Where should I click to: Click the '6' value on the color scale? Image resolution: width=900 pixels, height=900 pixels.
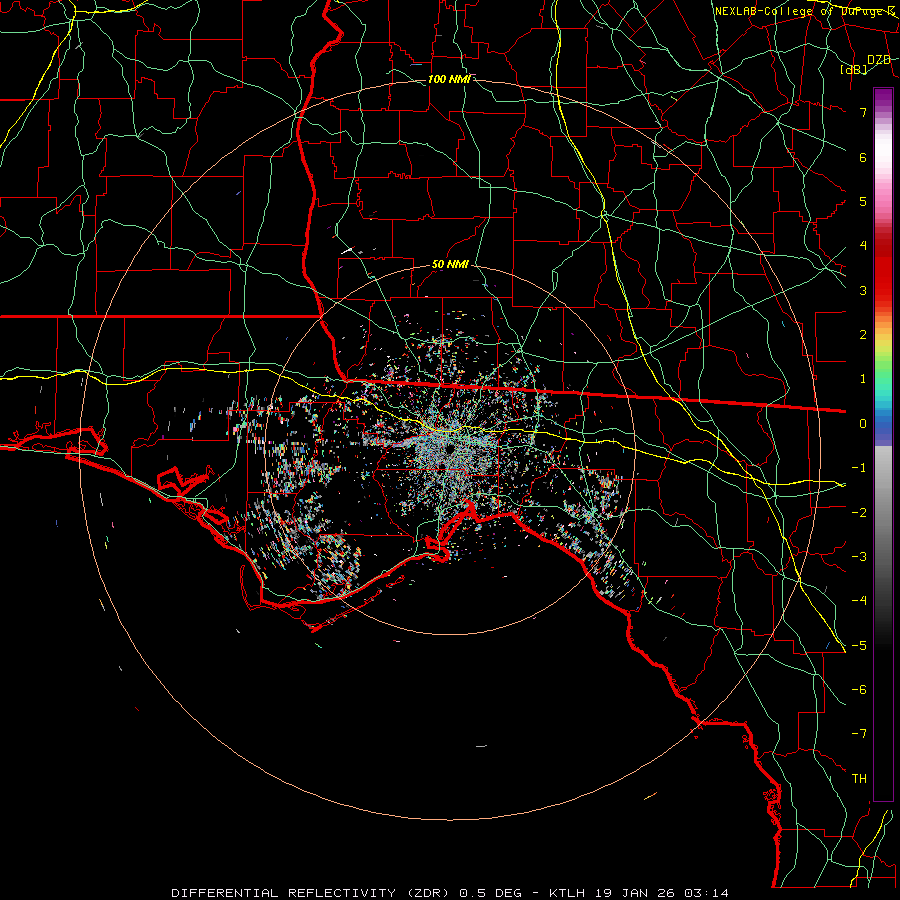863,157
